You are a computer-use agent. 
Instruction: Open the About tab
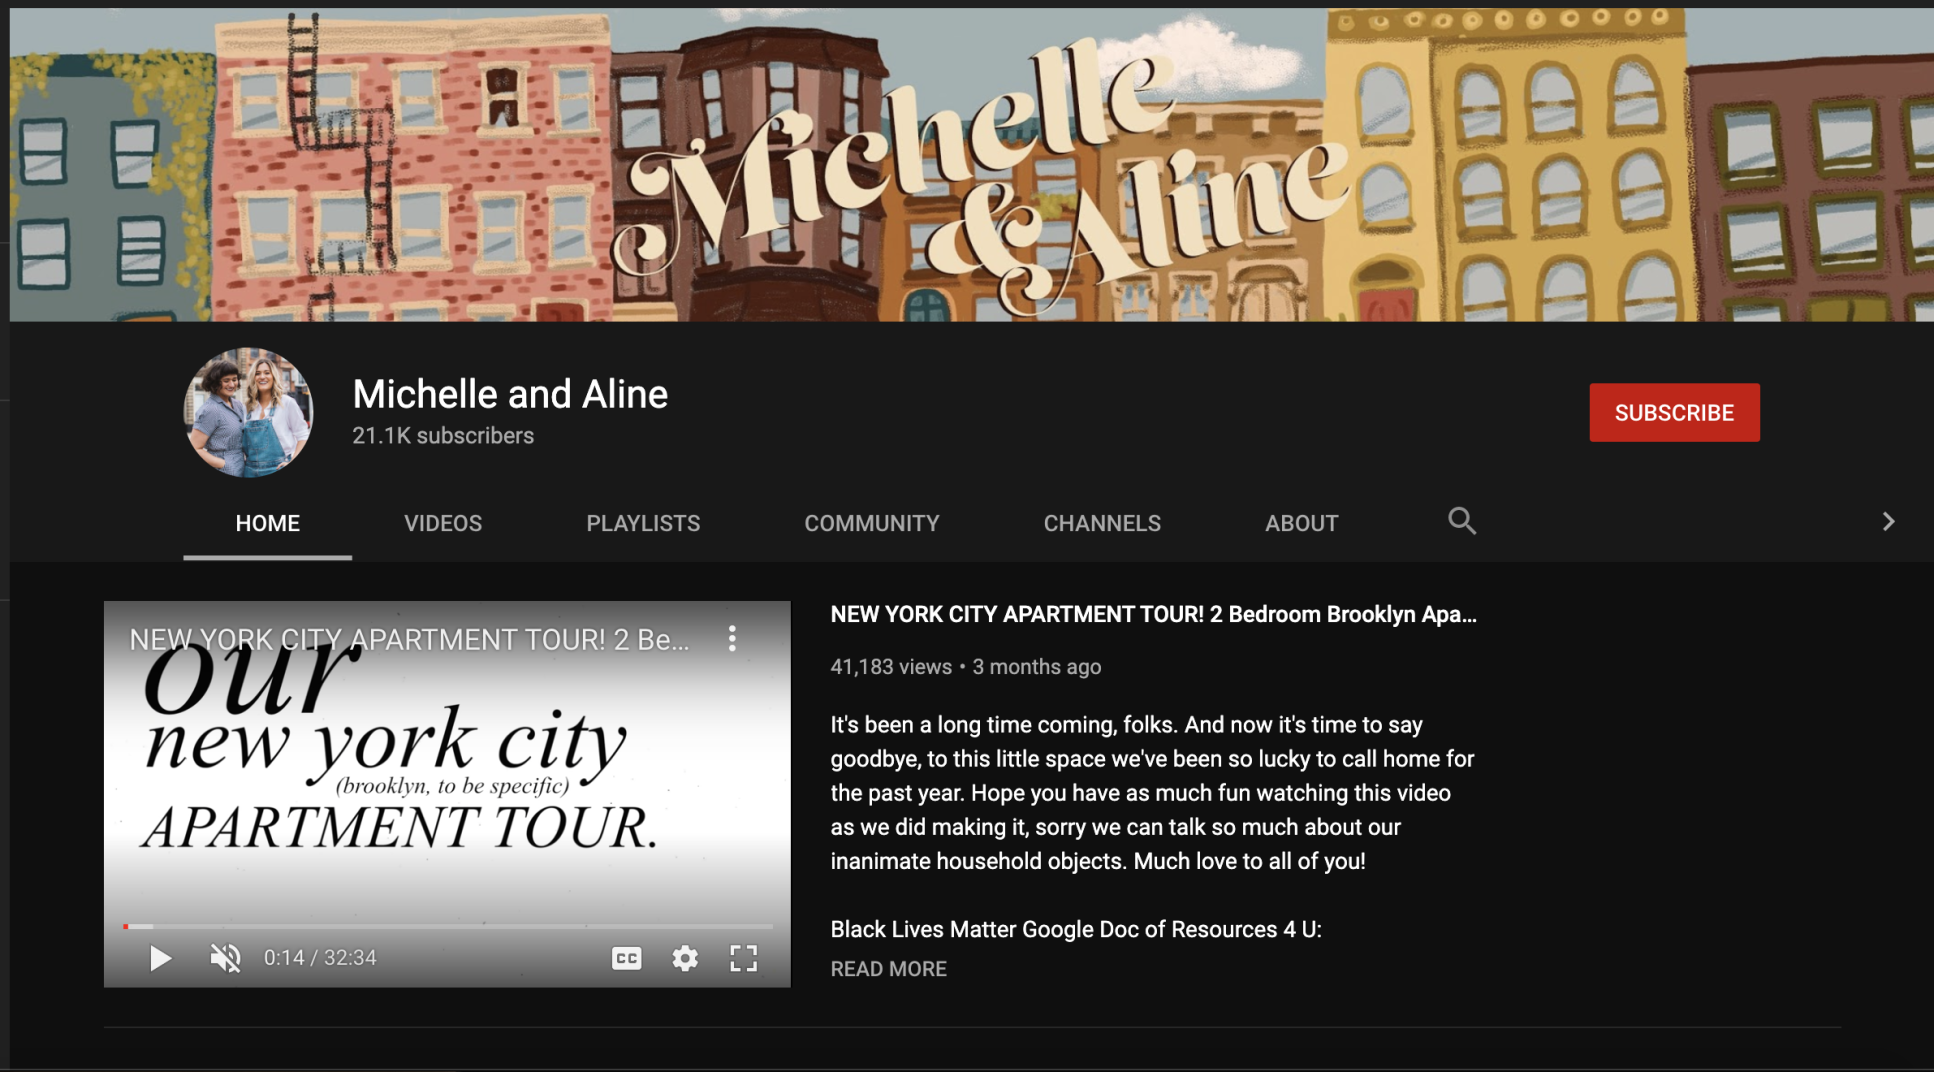point(1300,523)
